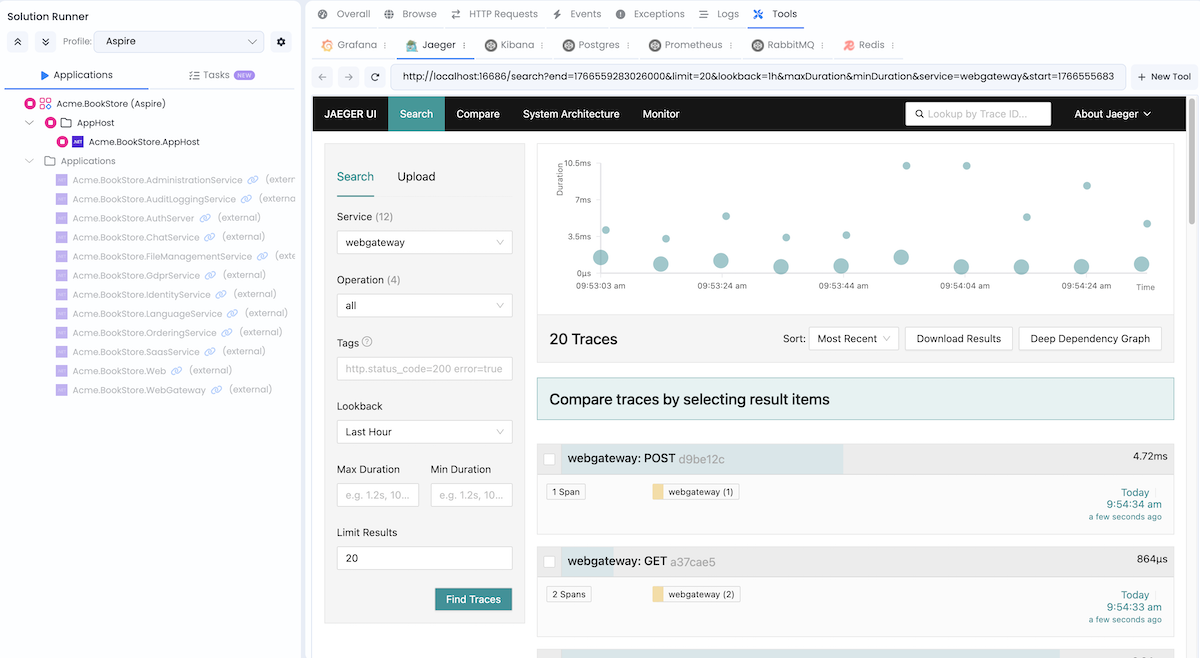The image size is (1200, 658).
Task: Click link icon of Acme.BookStore.GdprService
Action: click(x=212, y=275)
